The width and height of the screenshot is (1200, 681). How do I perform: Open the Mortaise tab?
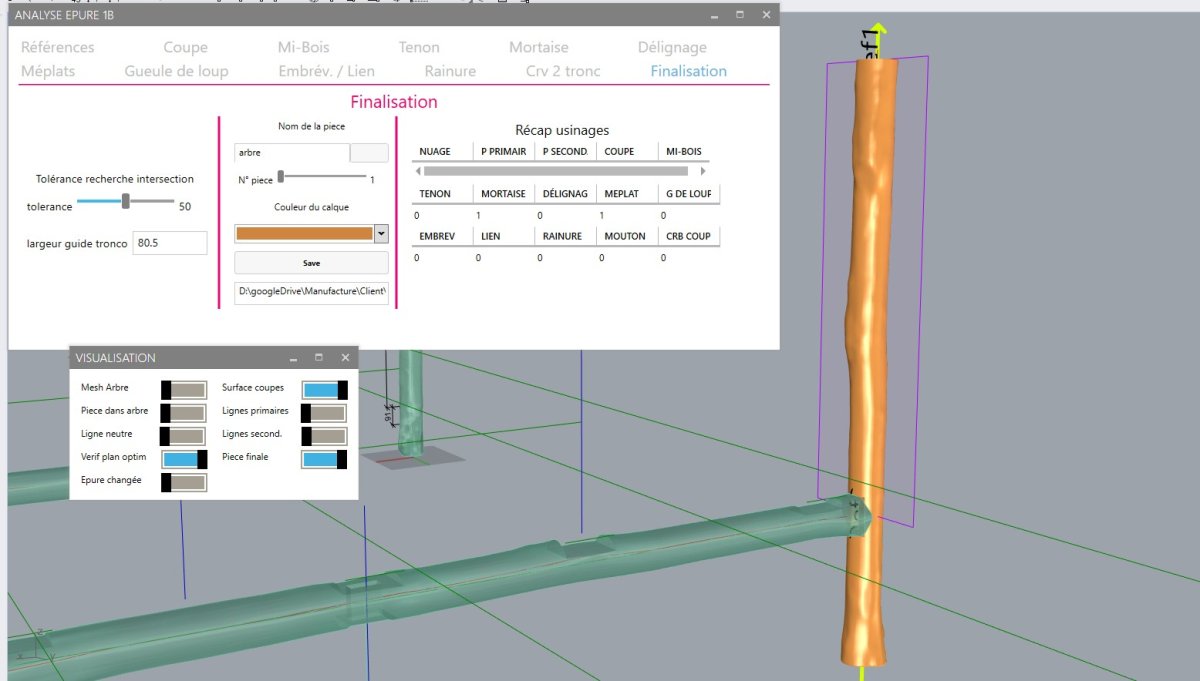pyautogui.click(x=538, y=47)
